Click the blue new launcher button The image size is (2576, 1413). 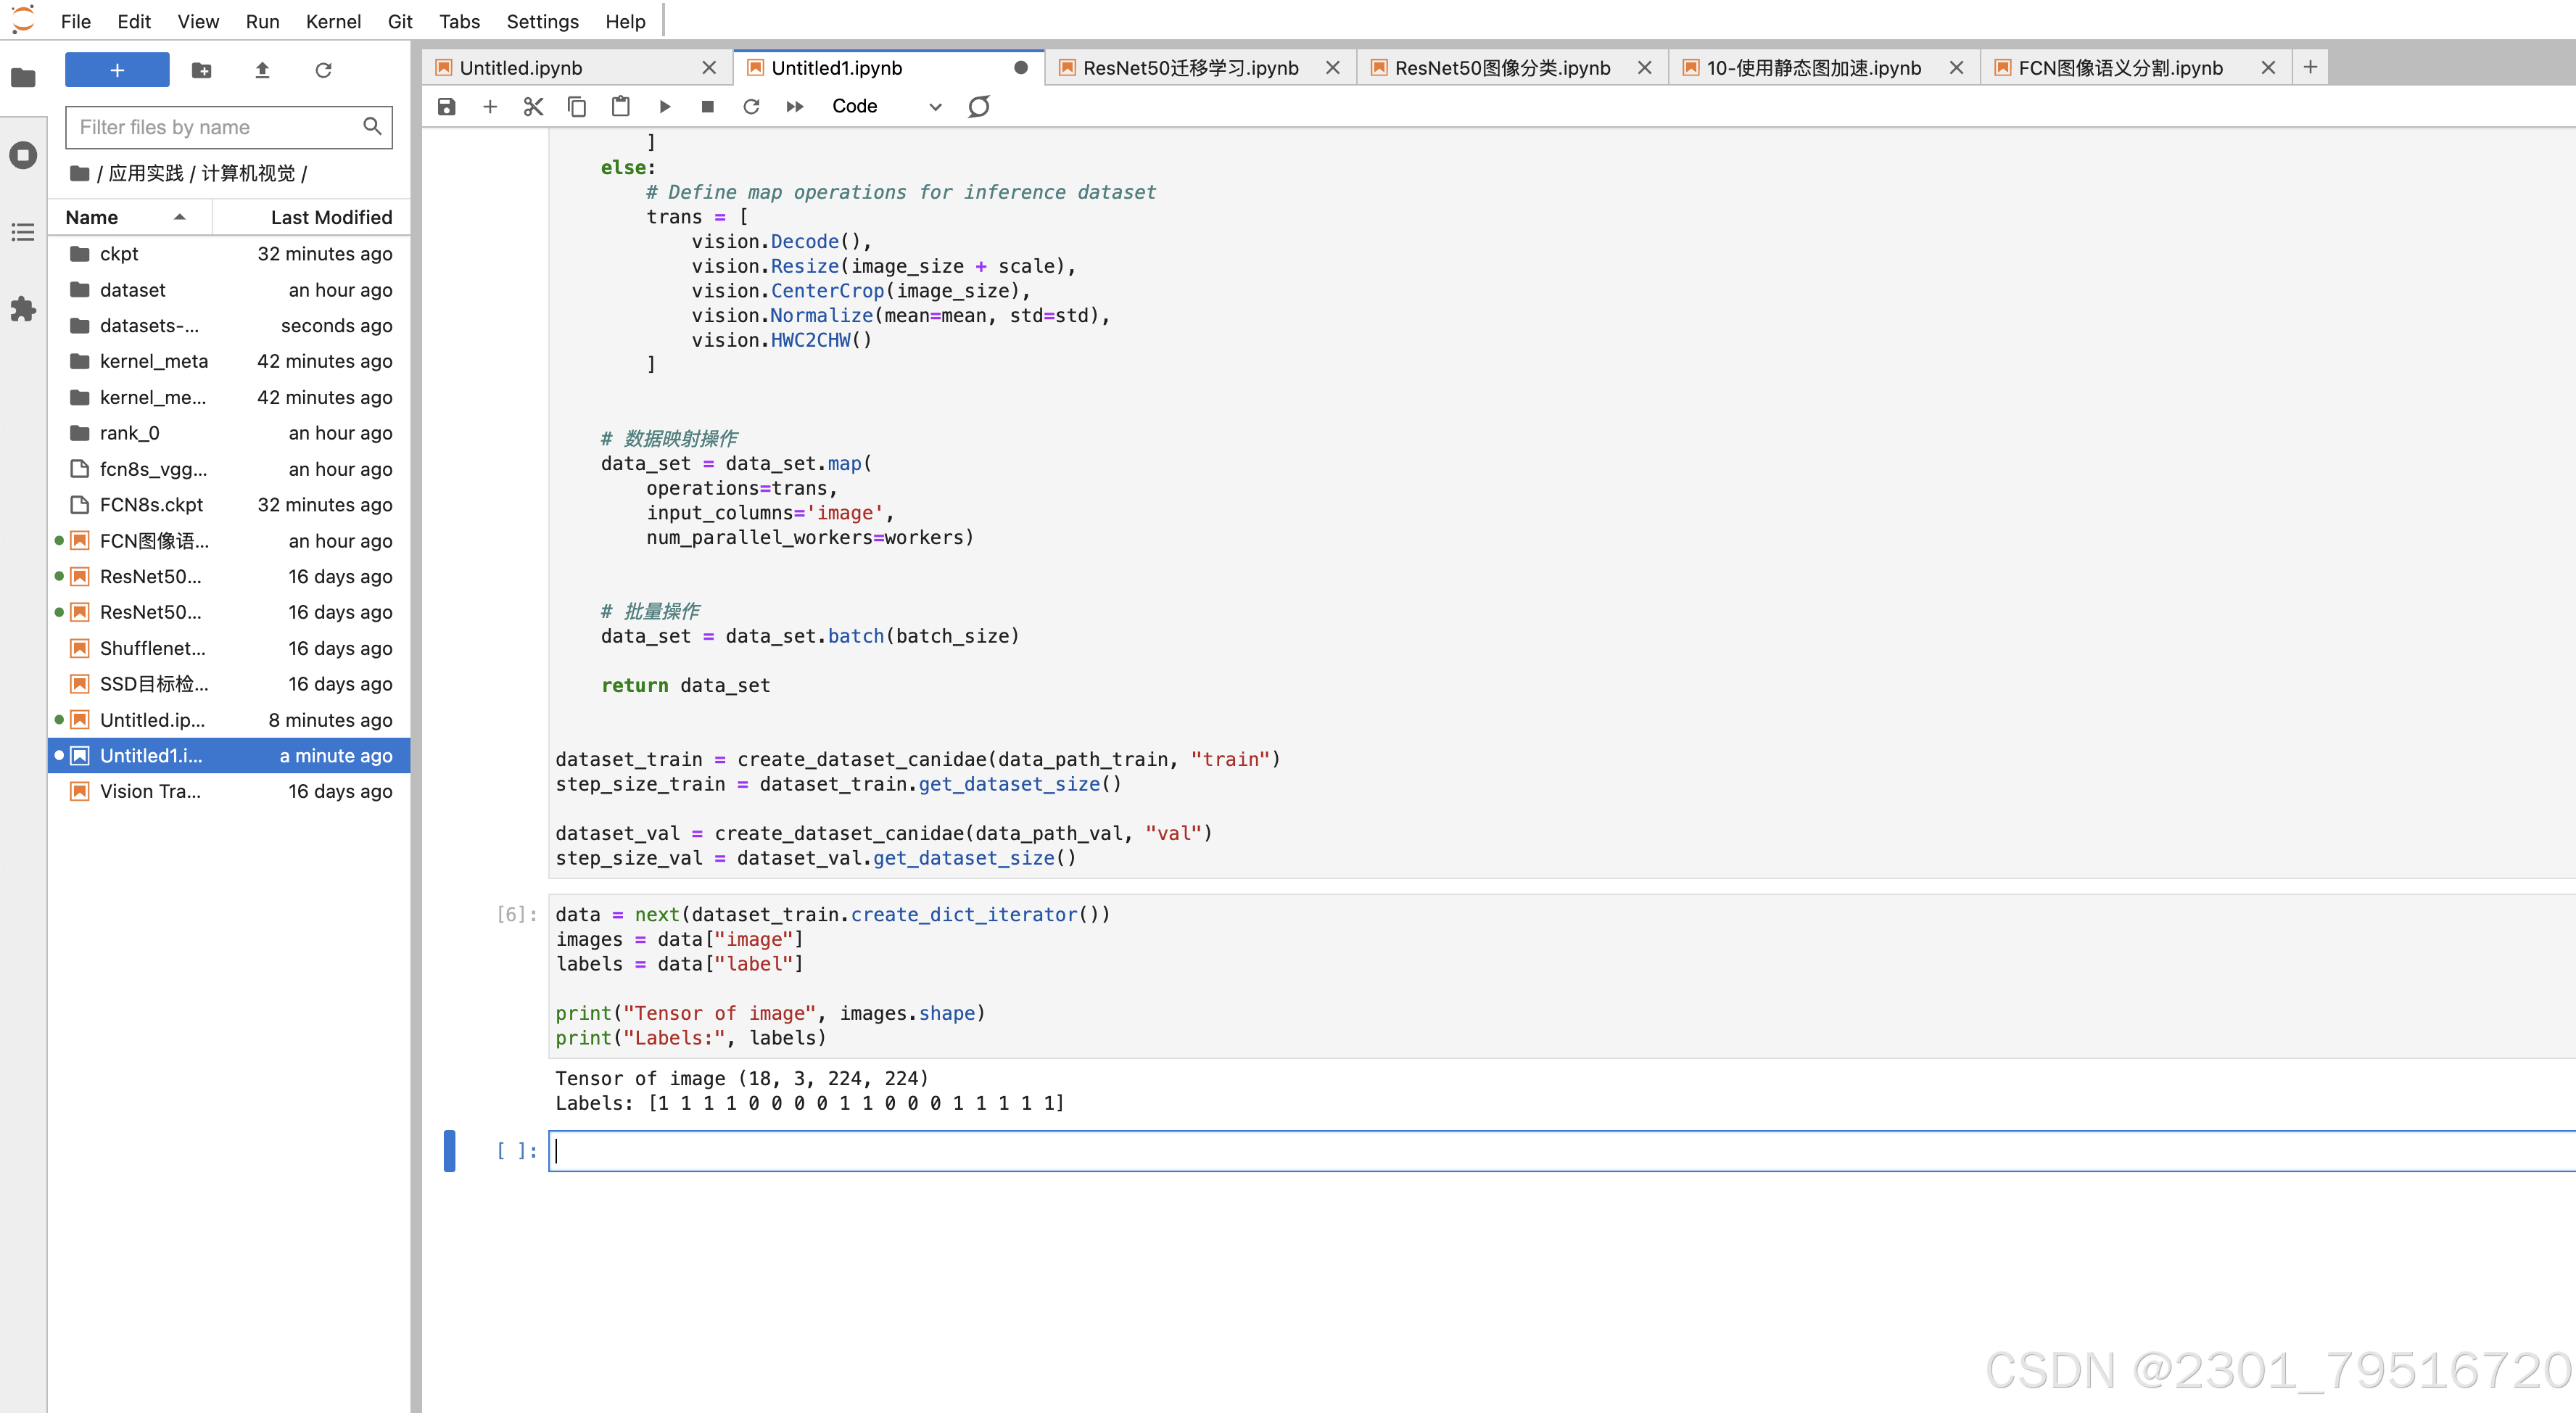pyautogui.click(x=117, y=70)
